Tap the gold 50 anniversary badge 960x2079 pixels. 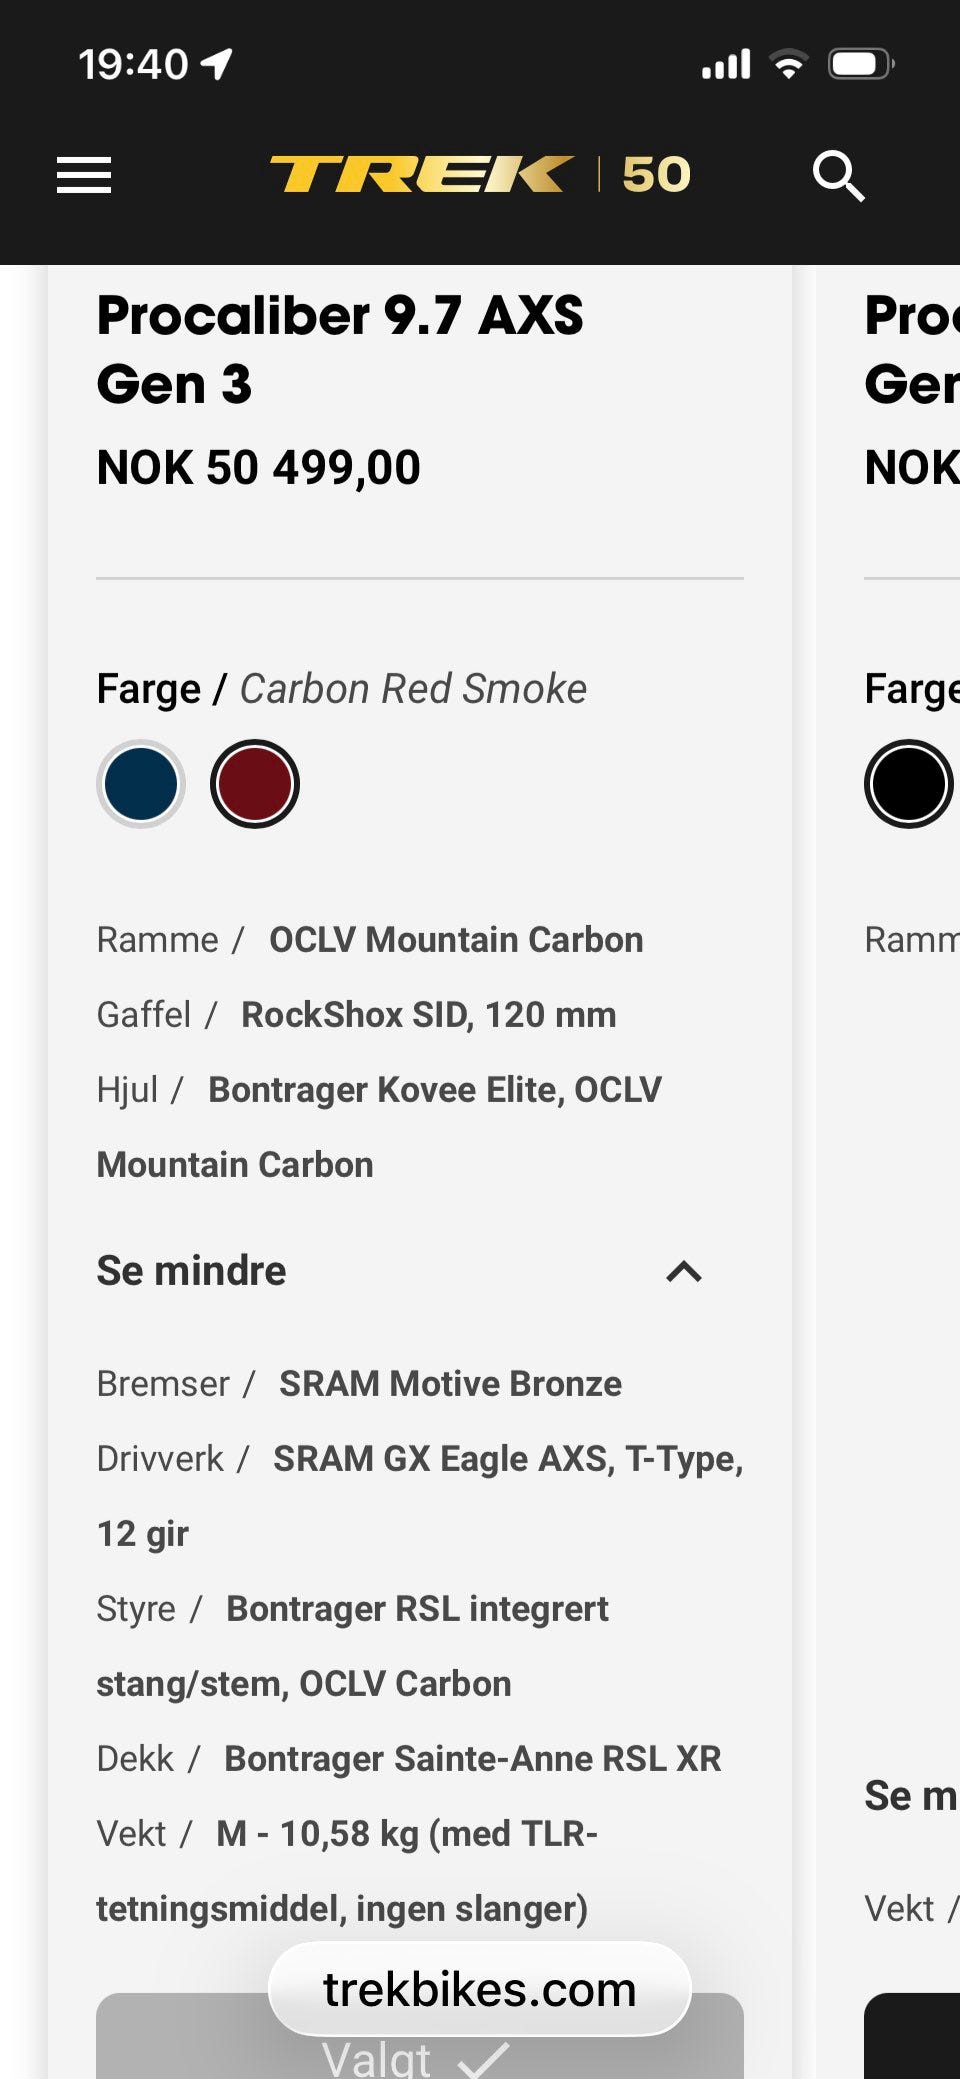tap(656, 175)
